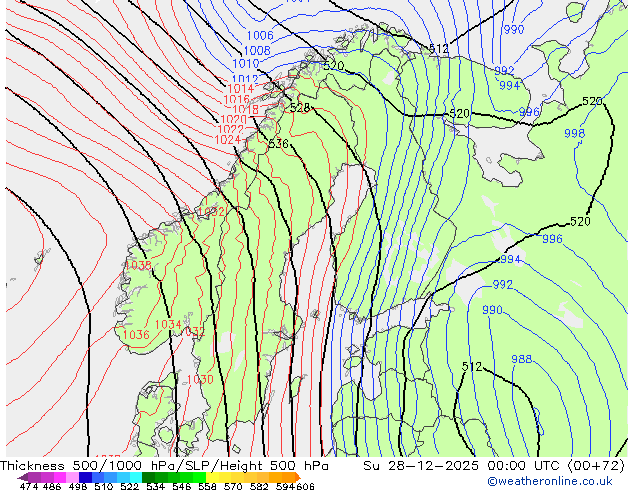Click the blue 1006 isobar label
This screenshot has height=490, width=634.
260,36
